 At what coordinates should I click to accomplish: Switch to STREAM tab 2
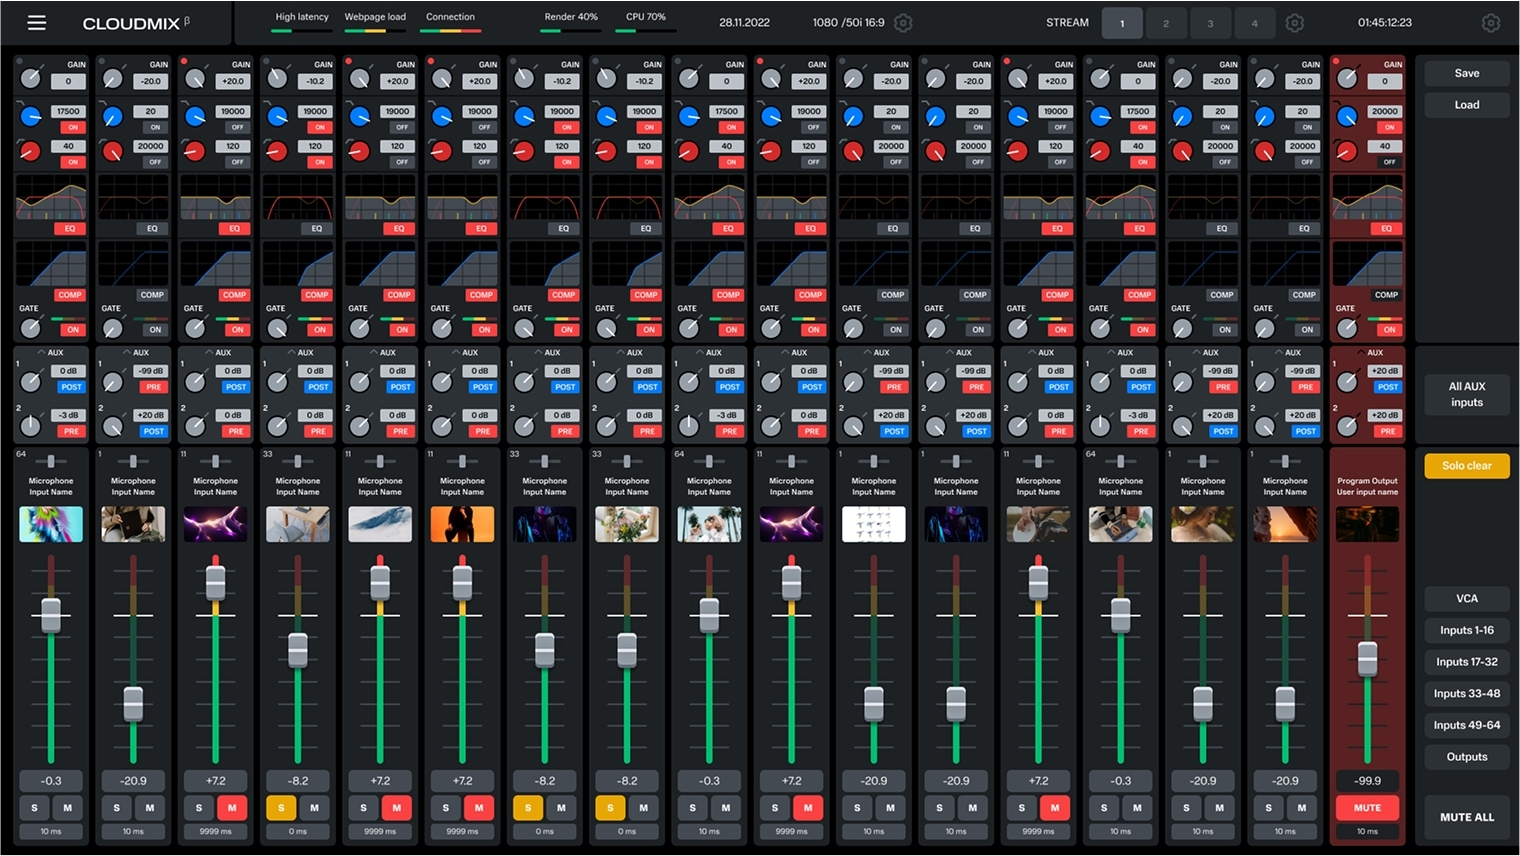[x=1166, y=22]
